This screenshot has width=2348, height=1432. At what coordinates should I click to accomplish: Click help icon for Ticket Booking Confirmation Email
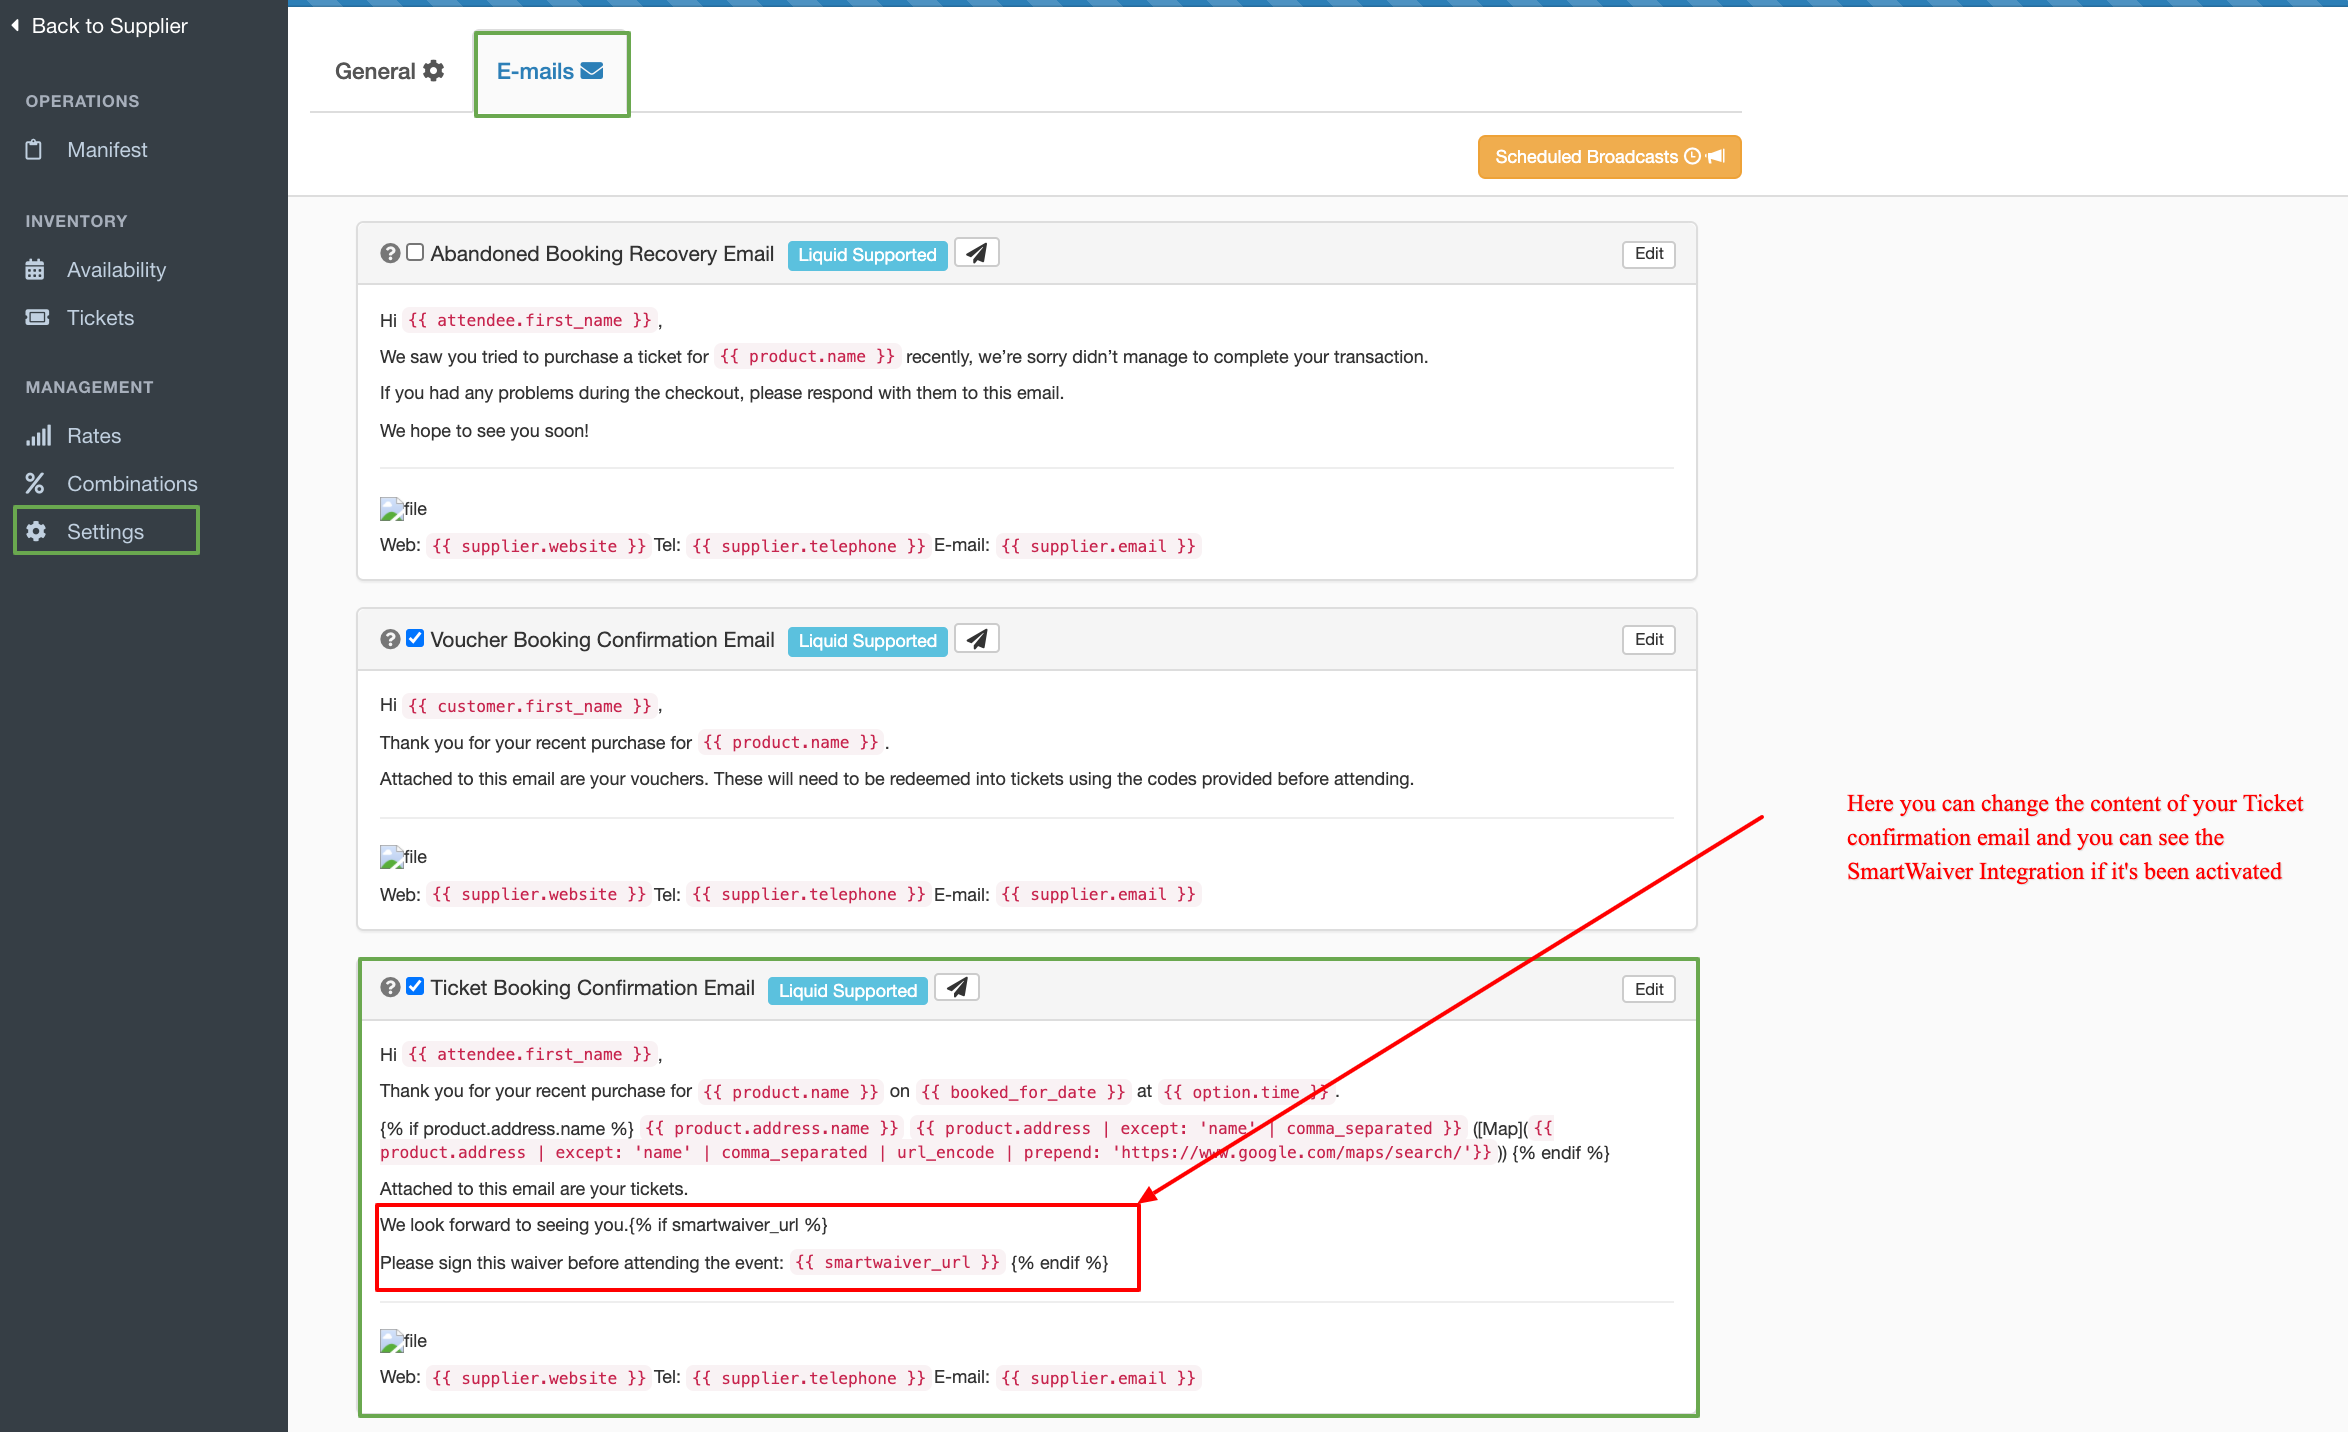click(390, 988)
